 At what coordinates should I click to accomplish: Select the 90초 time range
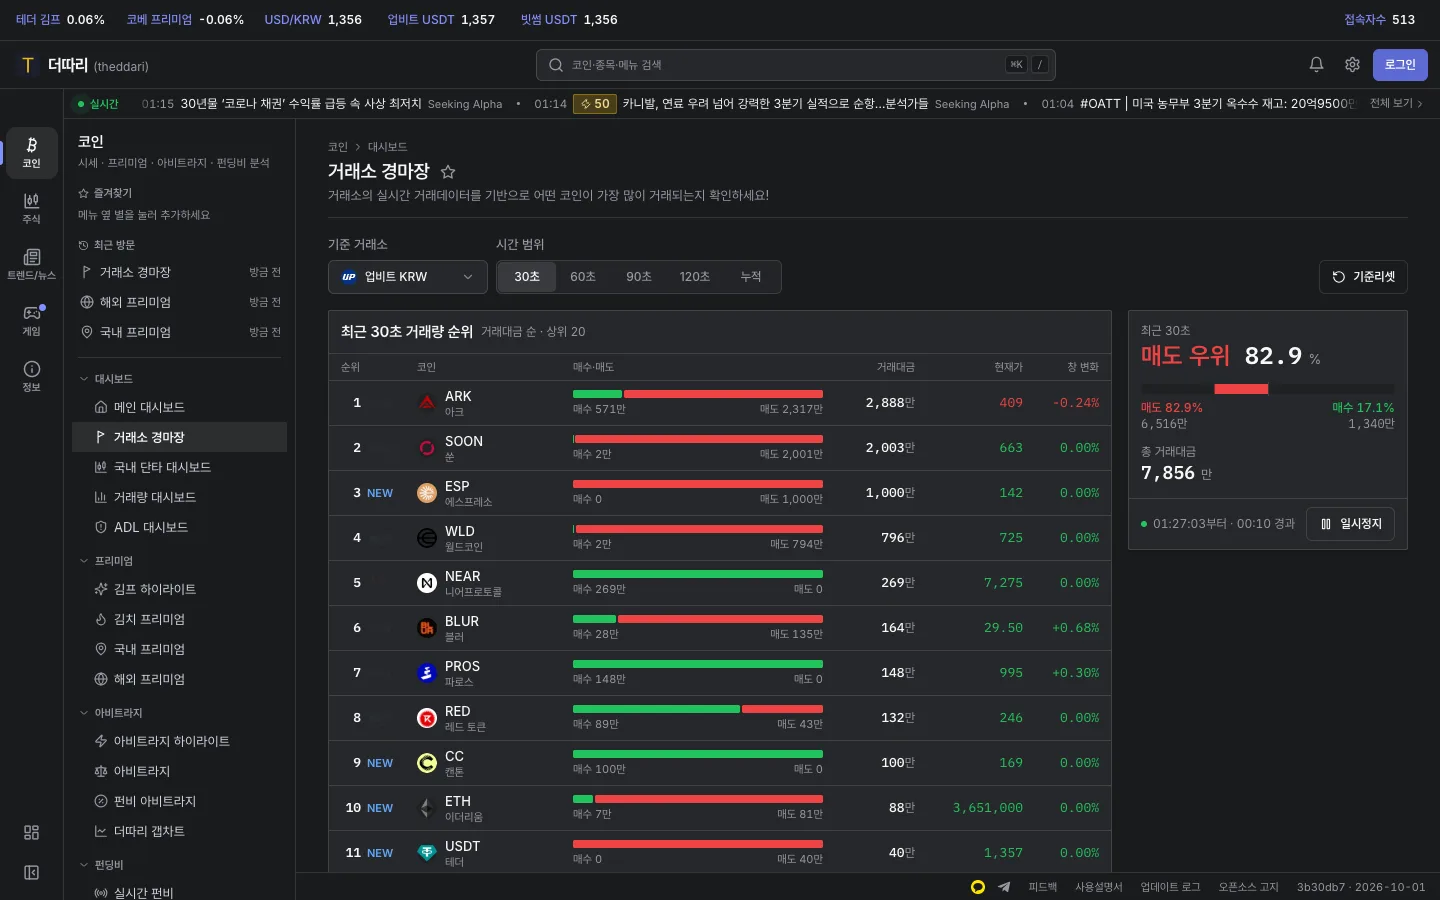639,277
